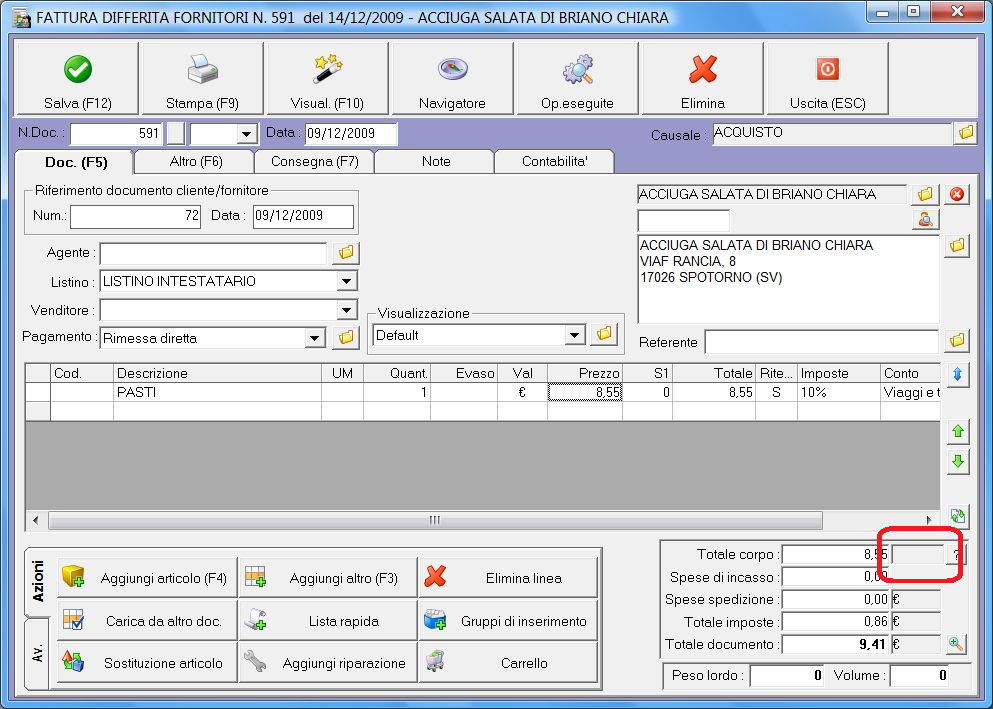This screenshot has width=993, height=709.
Task: Open the Agente lookup folder icon
Action: (x=346, y=253)
